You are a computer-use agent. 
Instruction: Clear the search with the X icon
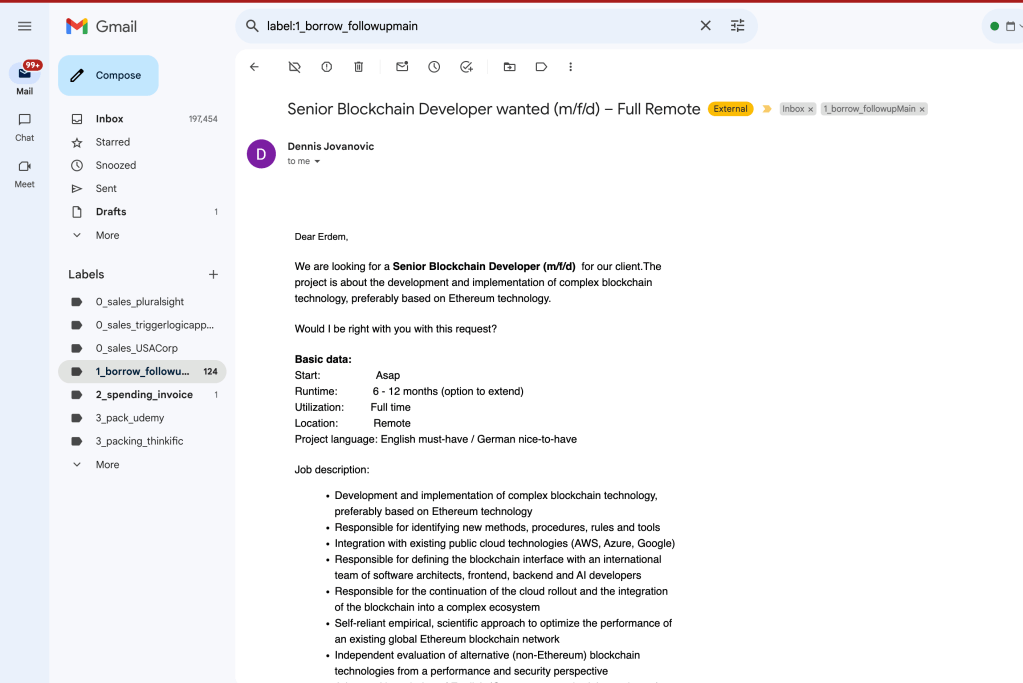[705, 26]
